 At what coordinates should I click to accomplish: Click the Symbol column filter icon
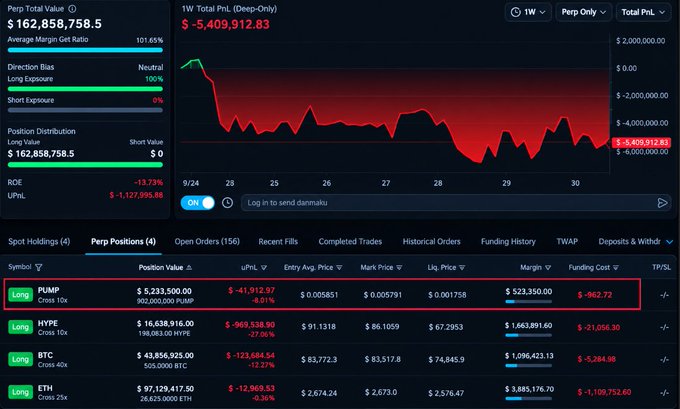(39, 267)
